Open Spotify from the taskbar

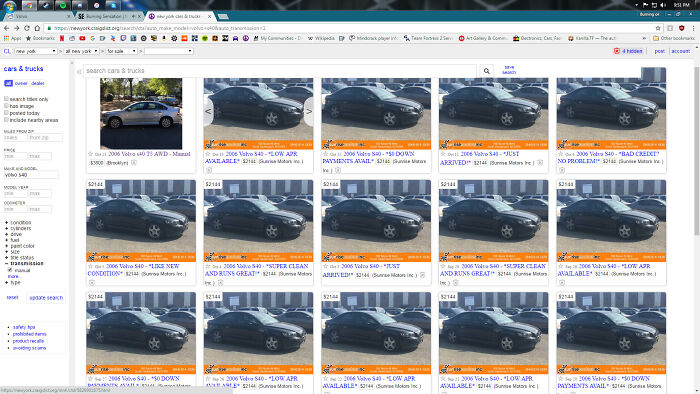click(x=62, y=5)
